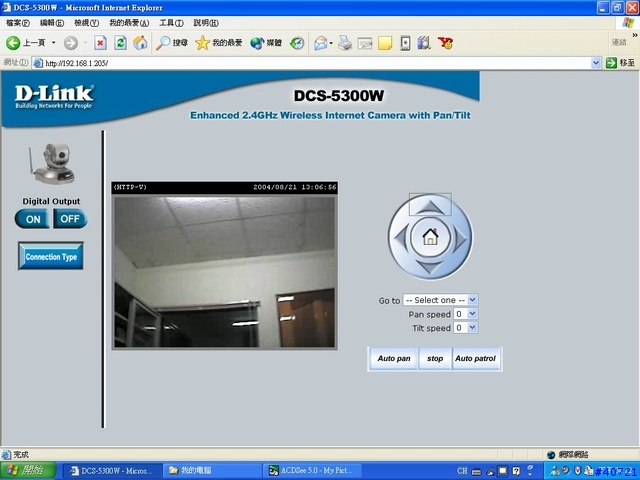Stop page loading with red X icon
640x480 pixels.
click(x=100, y=42)
